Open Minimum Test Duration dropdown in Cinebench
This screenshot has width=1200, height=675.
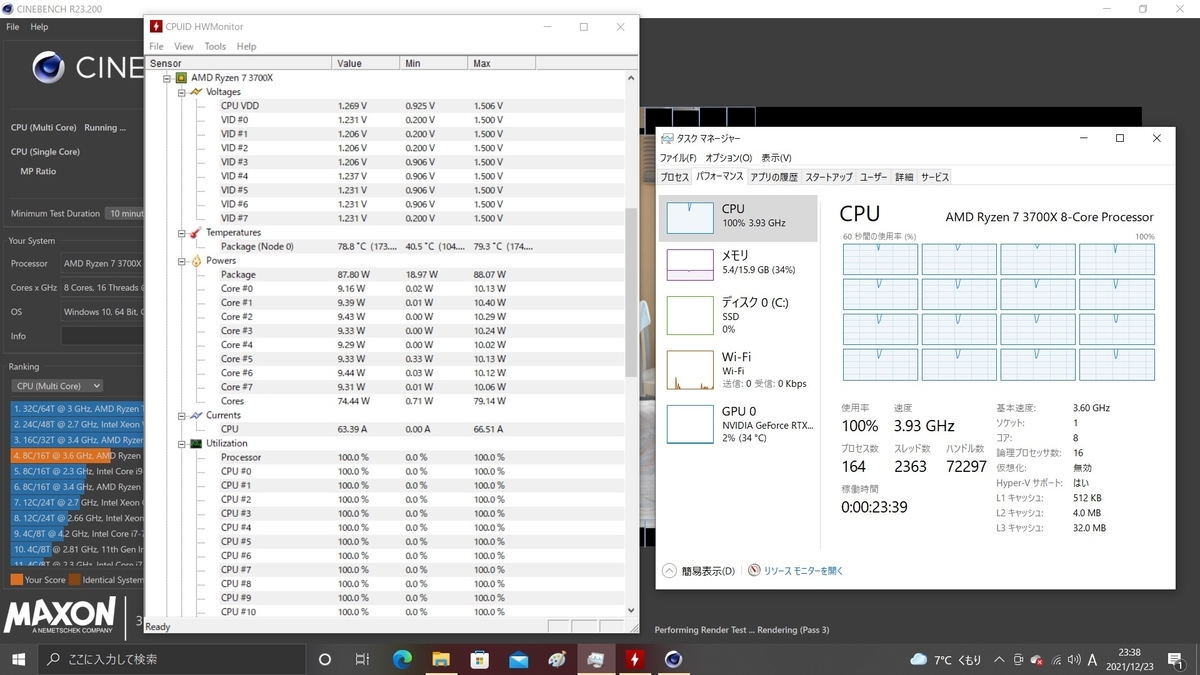coord(125,213)
